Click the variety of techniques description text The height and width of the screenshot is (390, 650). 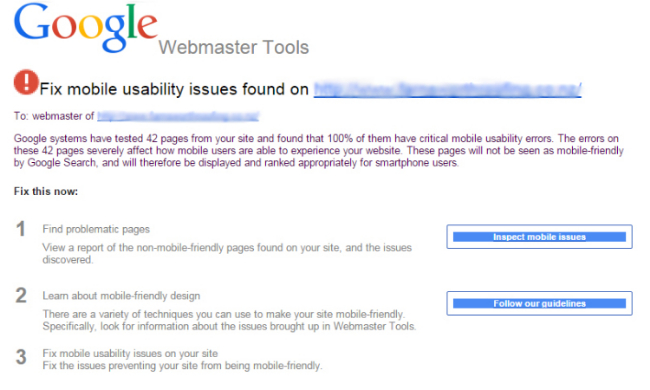click(229, 320)
